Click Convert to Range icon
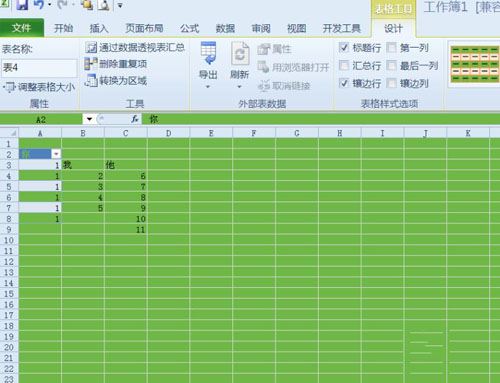Screen dimensions: 500x383 [90, 80]
